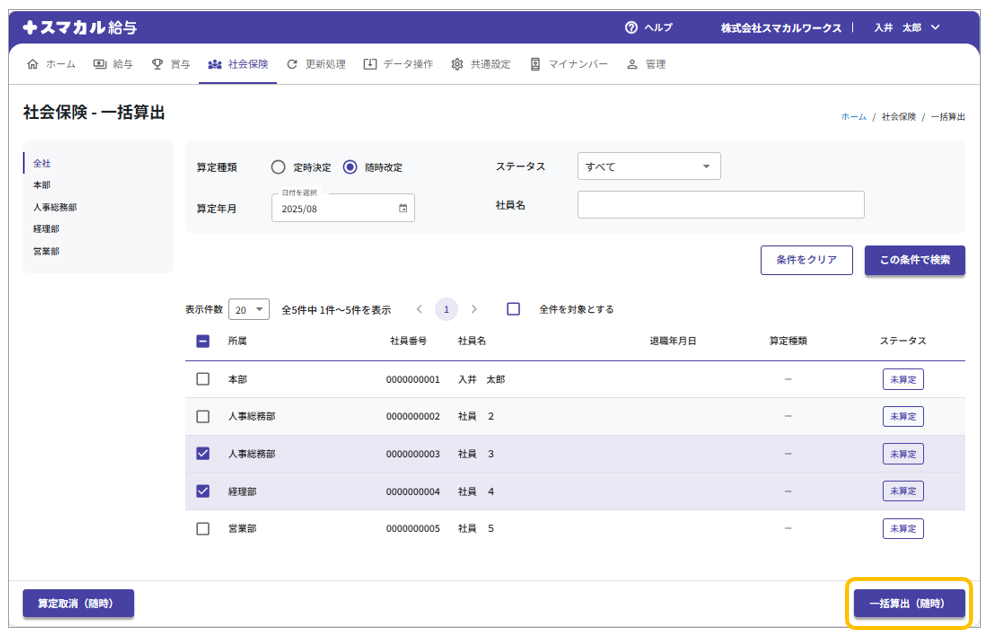
Task: Click the trophy icon for 賞与
Action: click(157, 64)
